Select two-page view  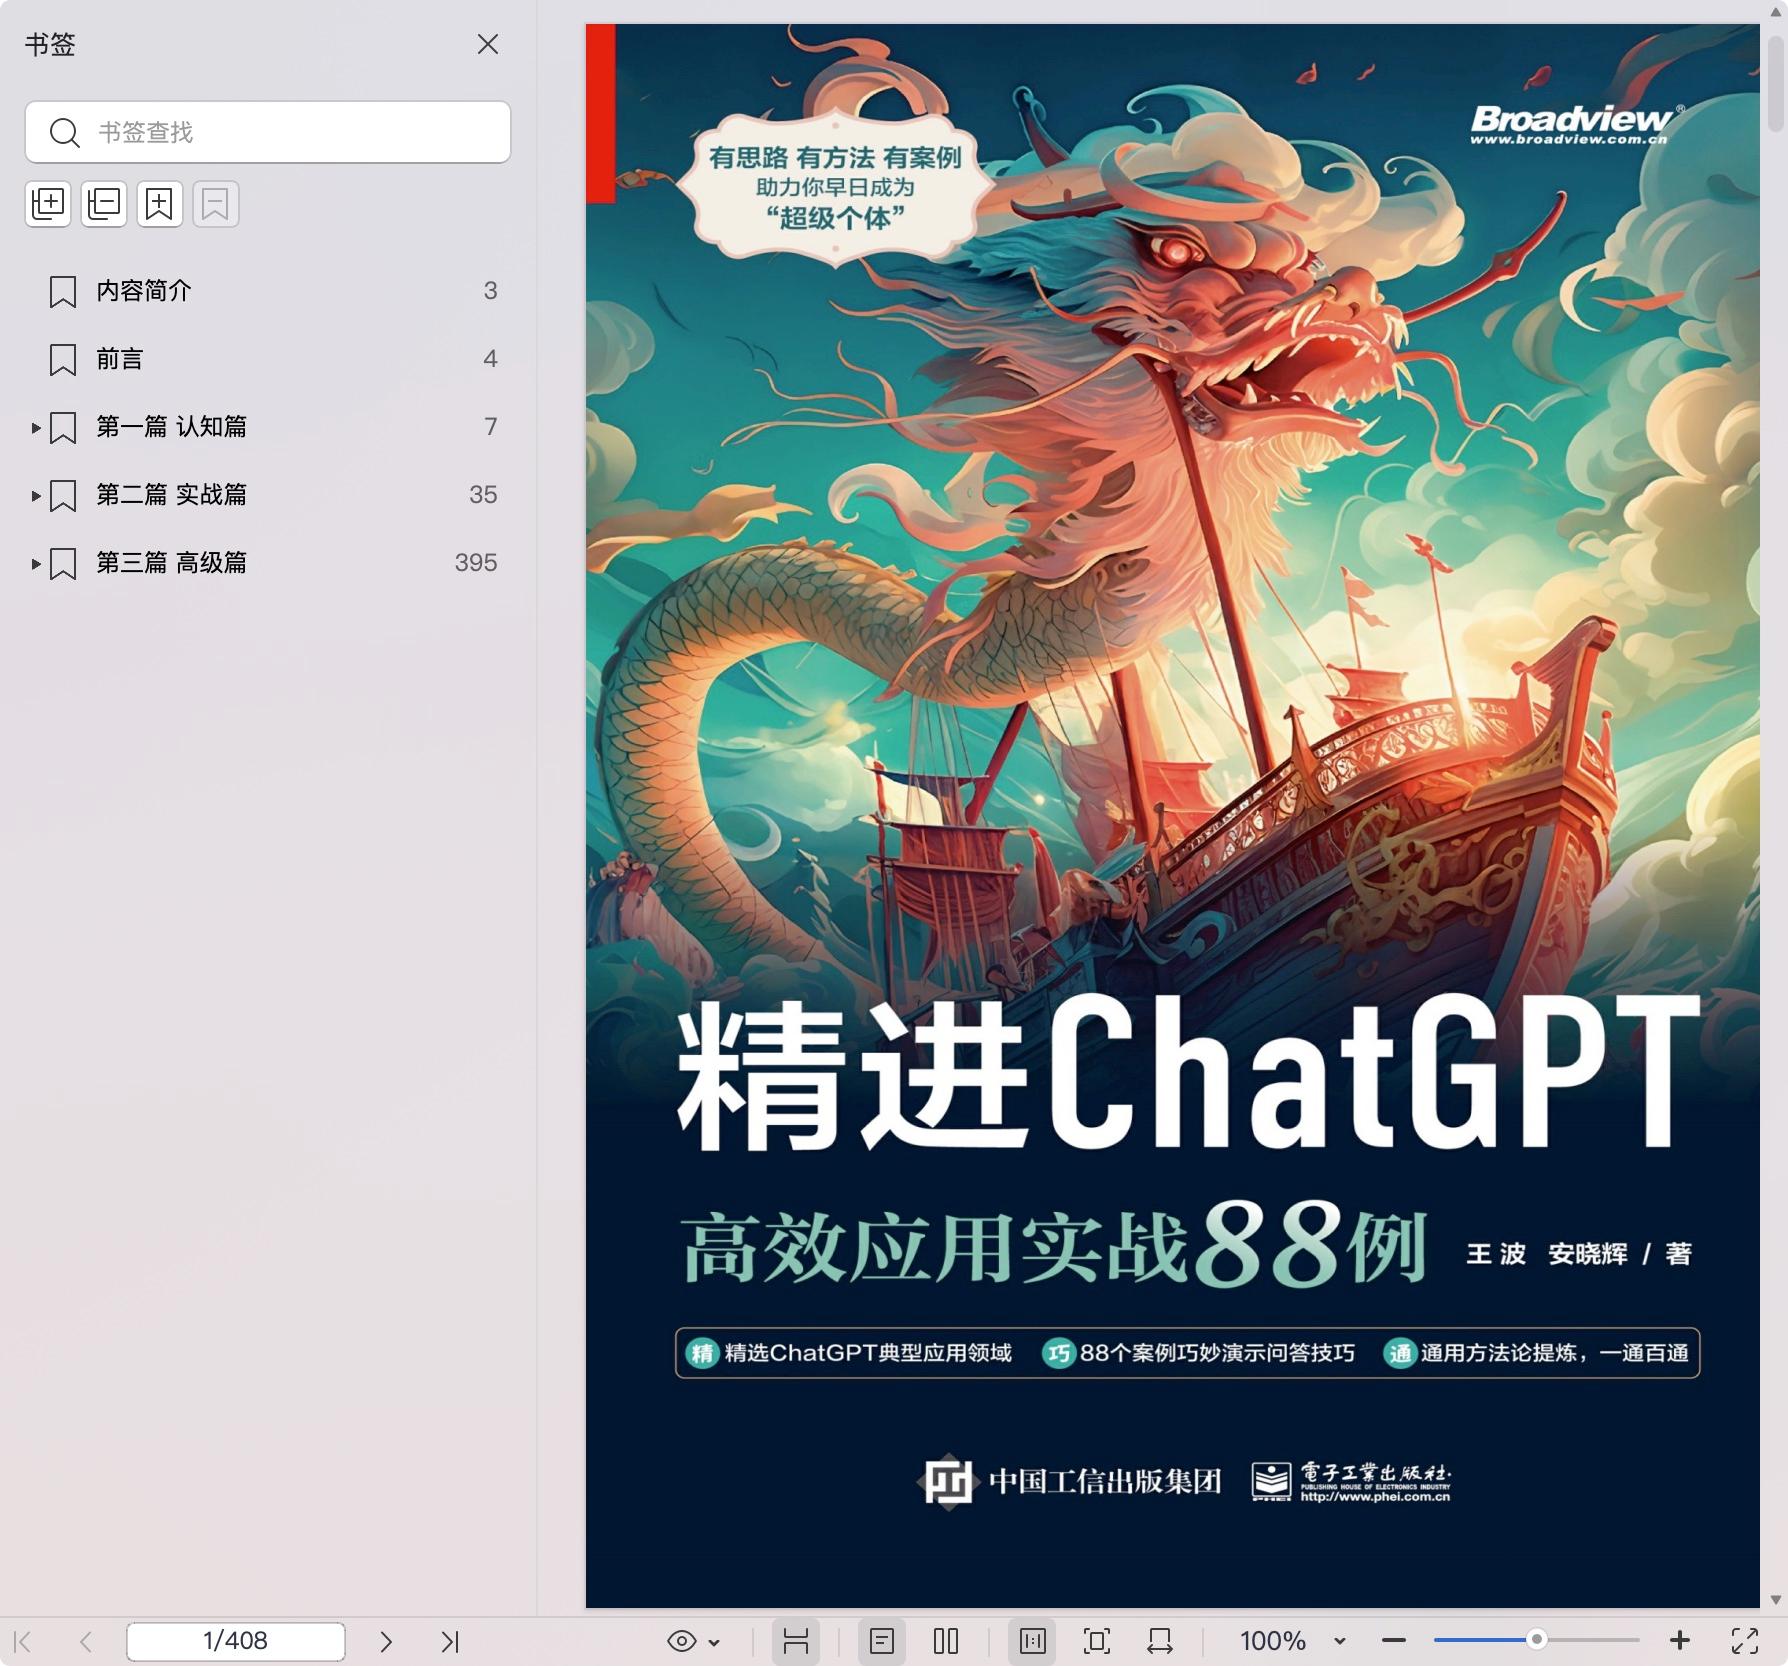click(x=946, y=1641)
